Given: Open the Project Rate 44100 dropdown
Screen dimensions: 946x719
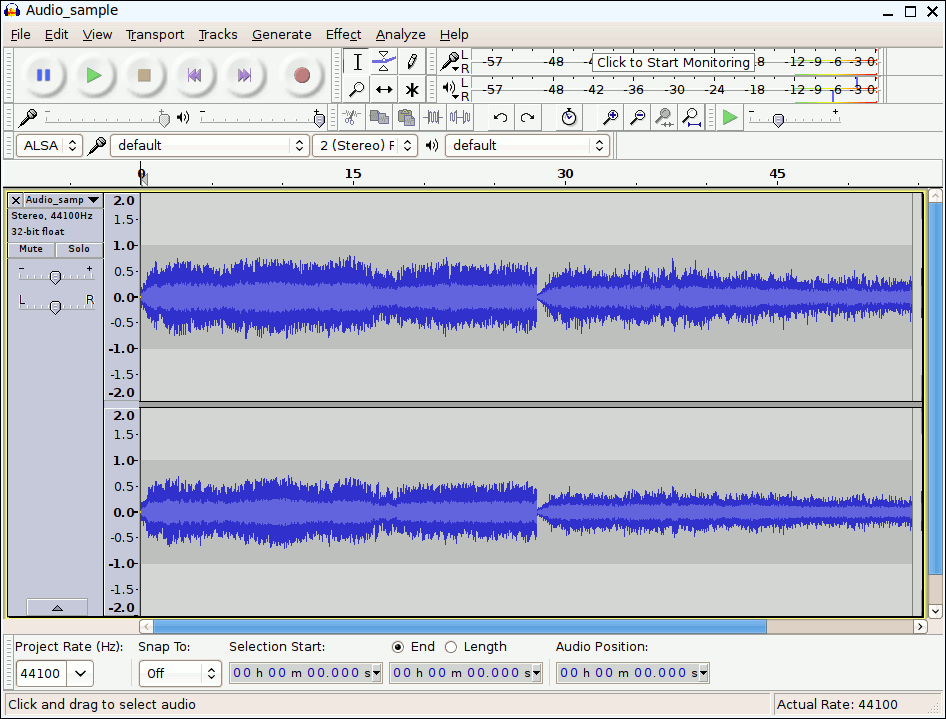Looking at the screenshot, I should (81, 673).
